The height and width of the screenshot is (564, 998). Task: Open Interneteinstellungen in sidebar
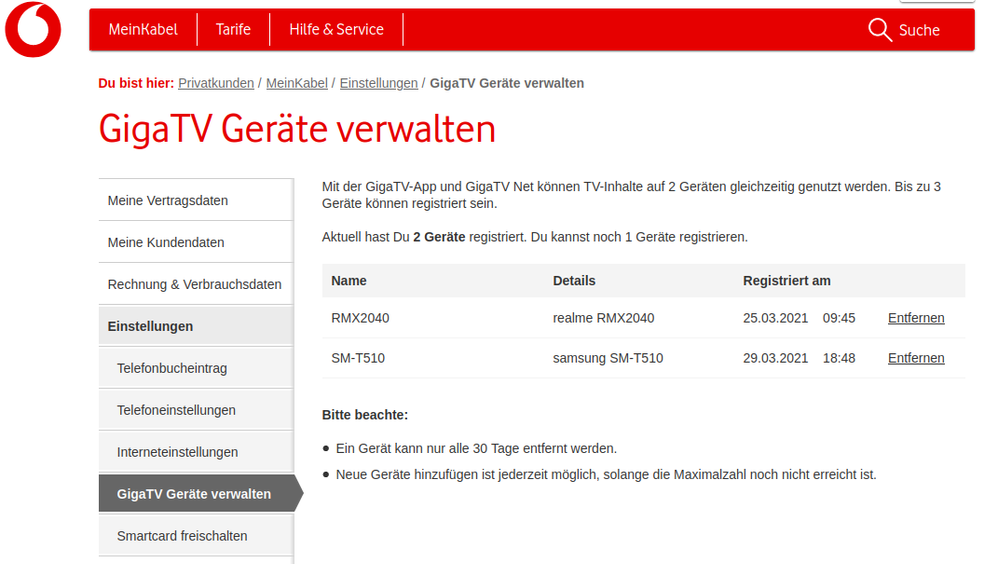196,453
